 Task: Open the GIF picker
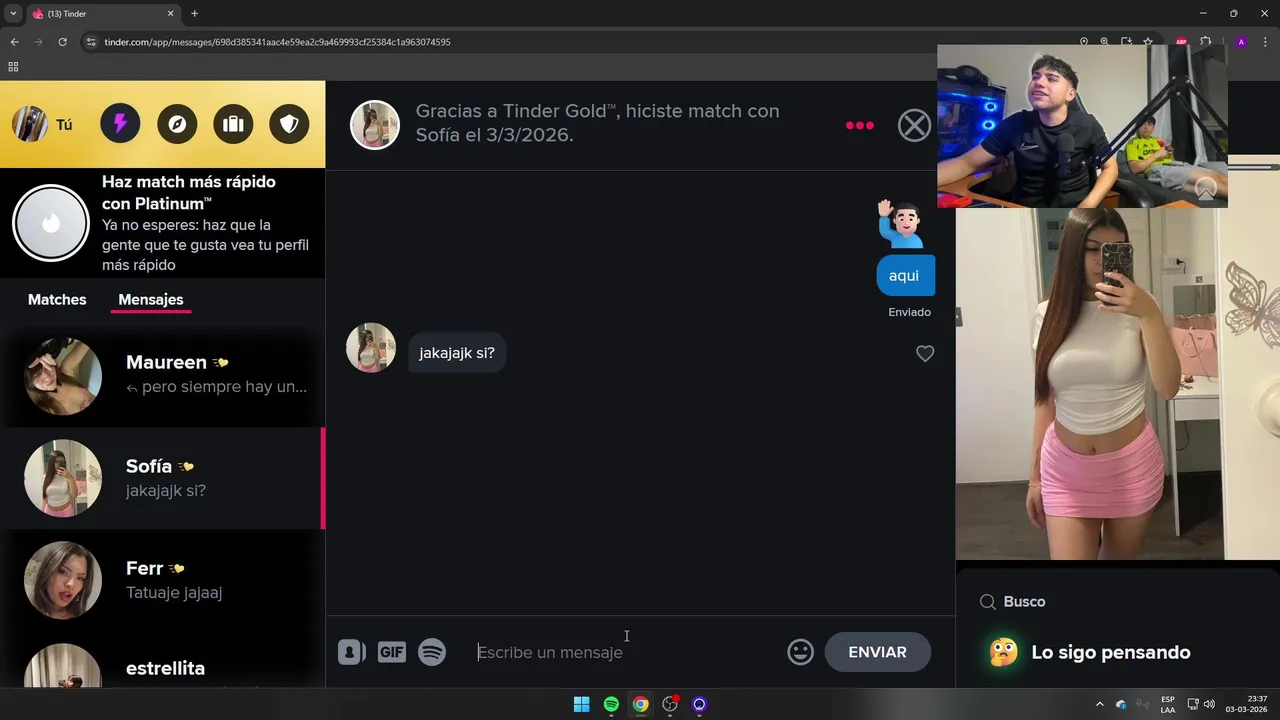click(x=391, y=652)
